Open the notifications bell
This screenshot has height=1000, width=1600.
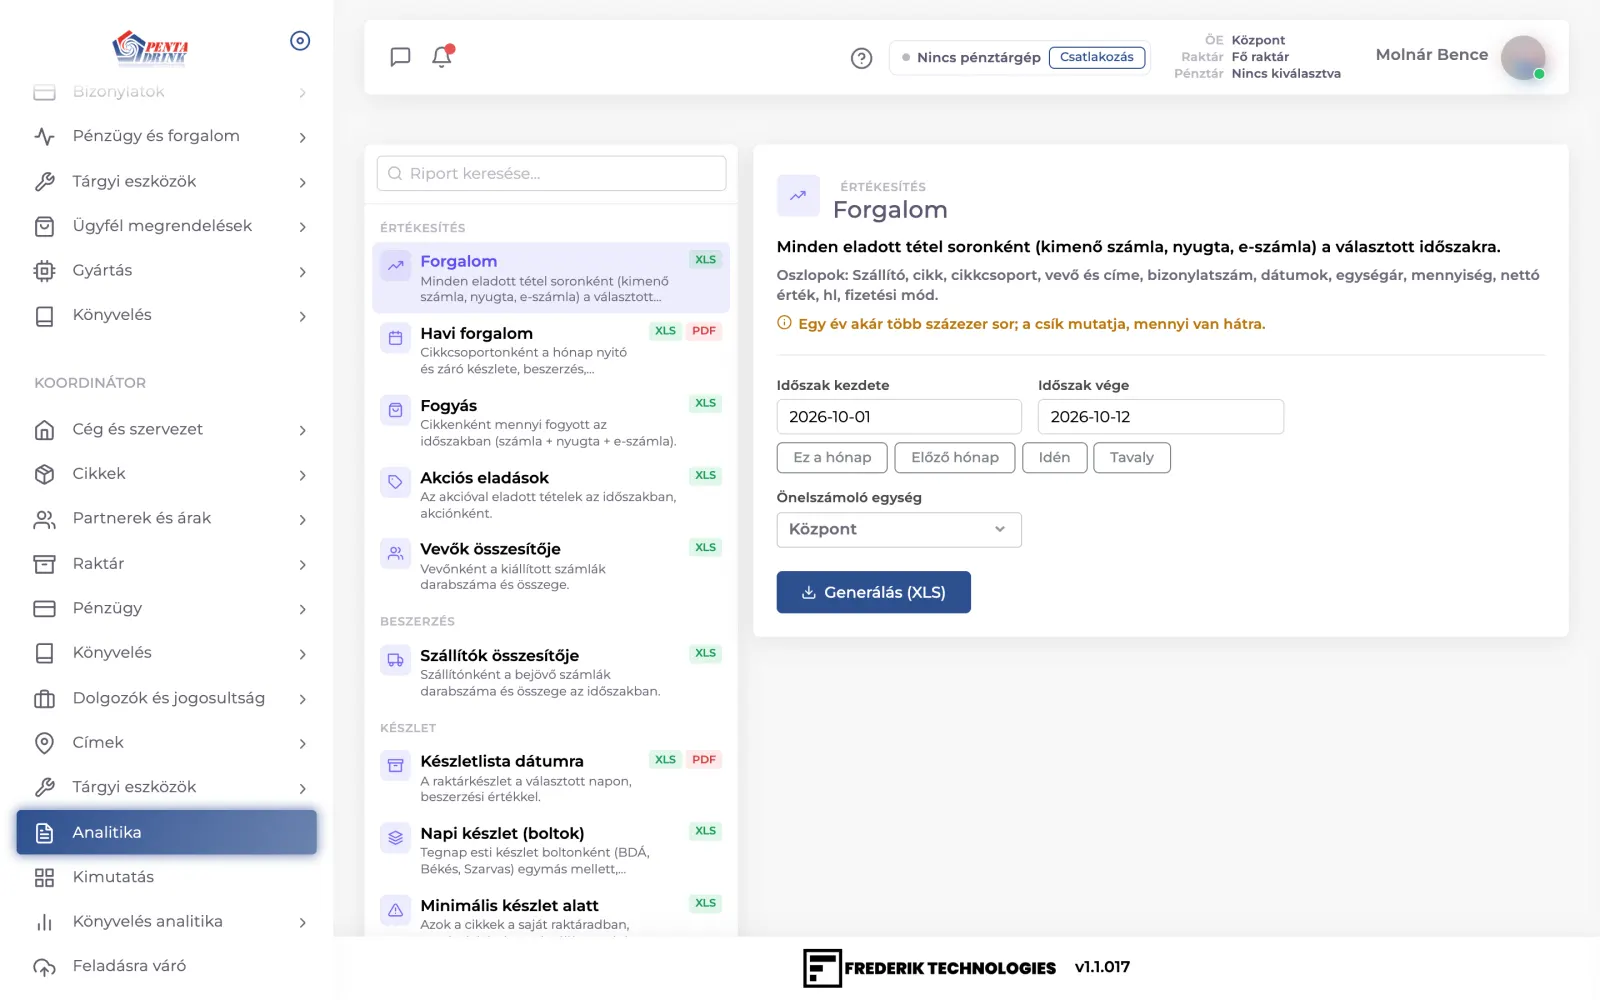(x=442, y=57)
